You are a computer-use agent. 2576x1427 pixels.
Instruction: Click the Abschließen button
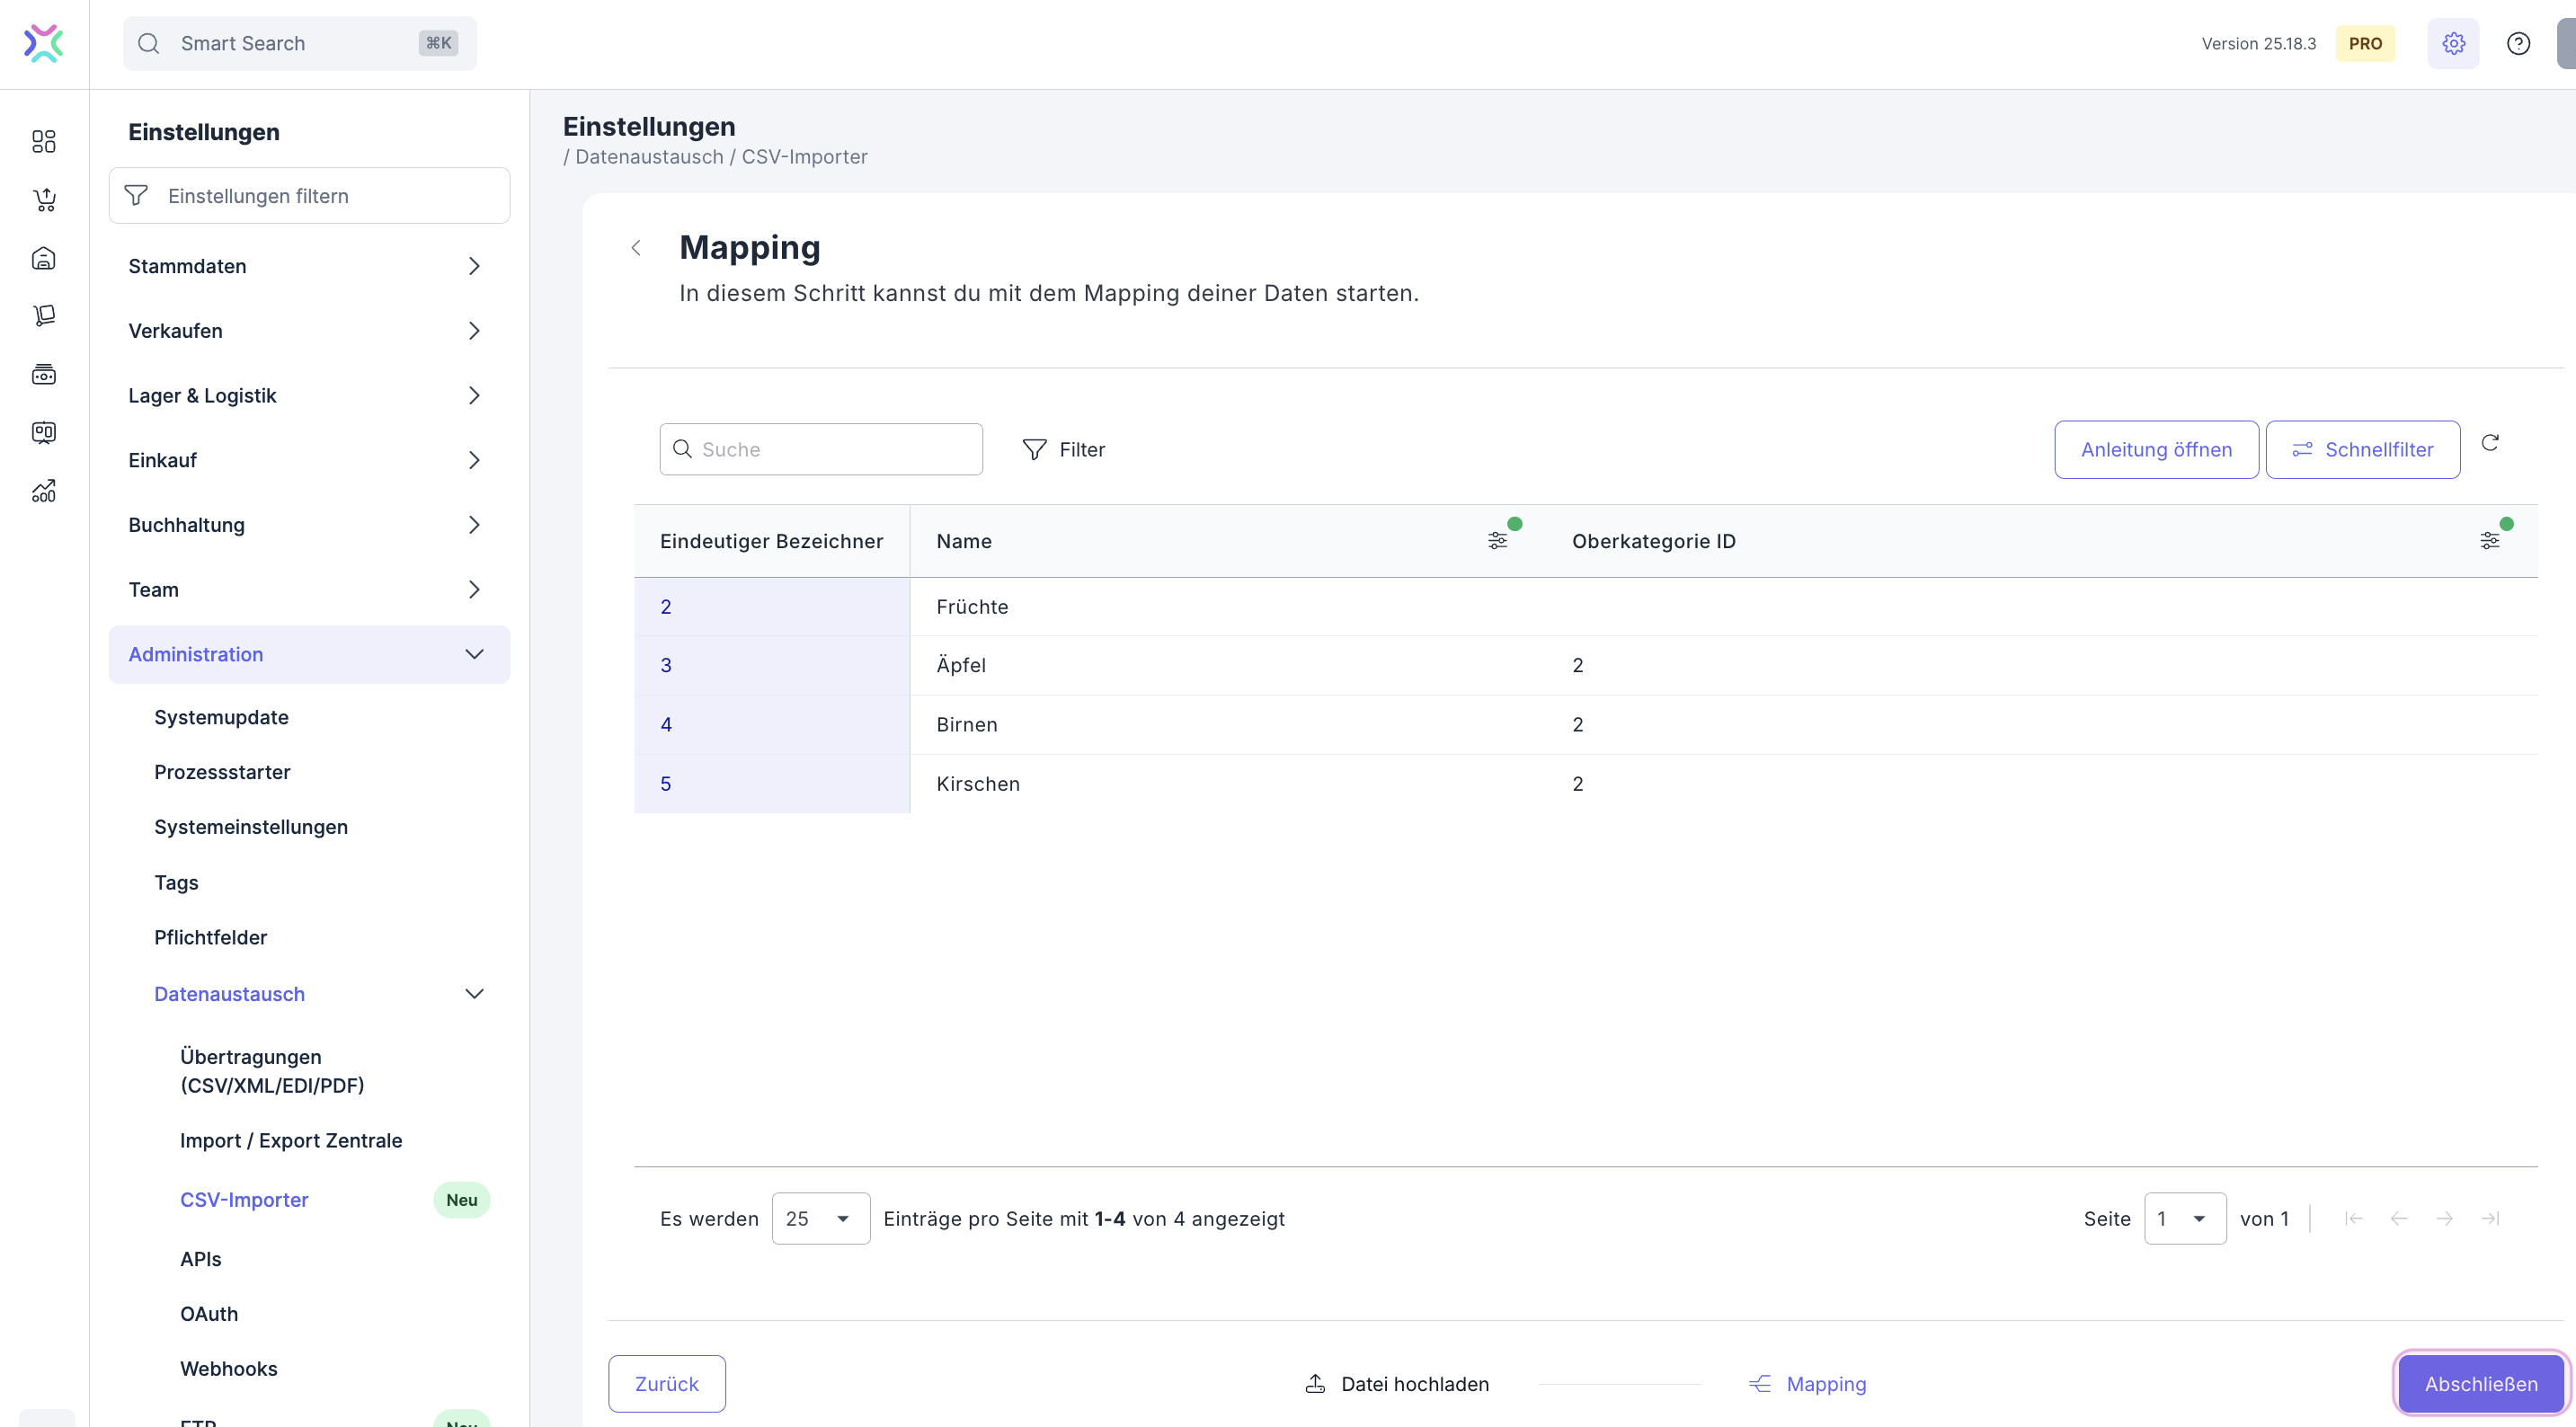2480,1383
